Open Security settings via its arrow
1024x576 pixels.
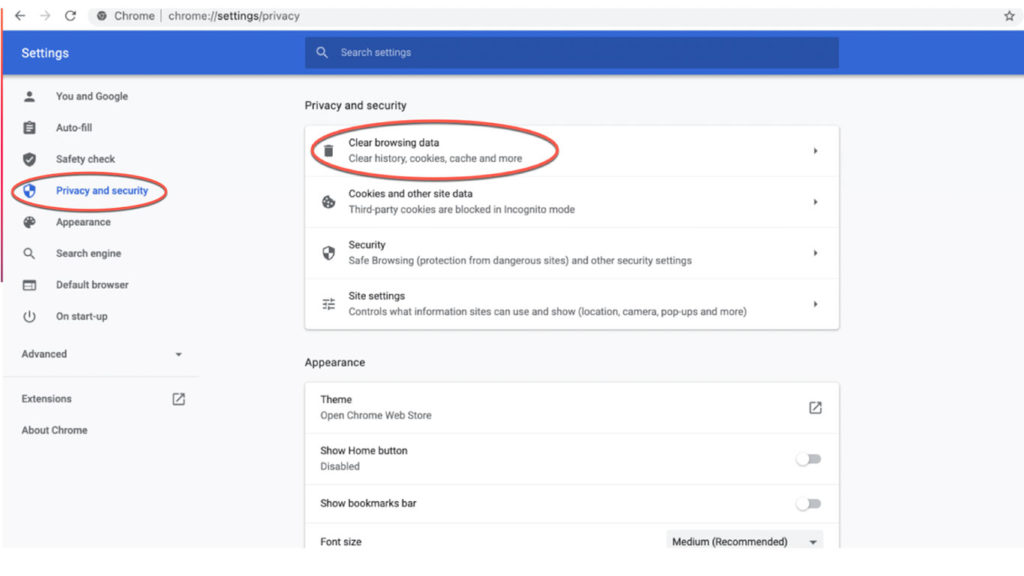point(815,253)
